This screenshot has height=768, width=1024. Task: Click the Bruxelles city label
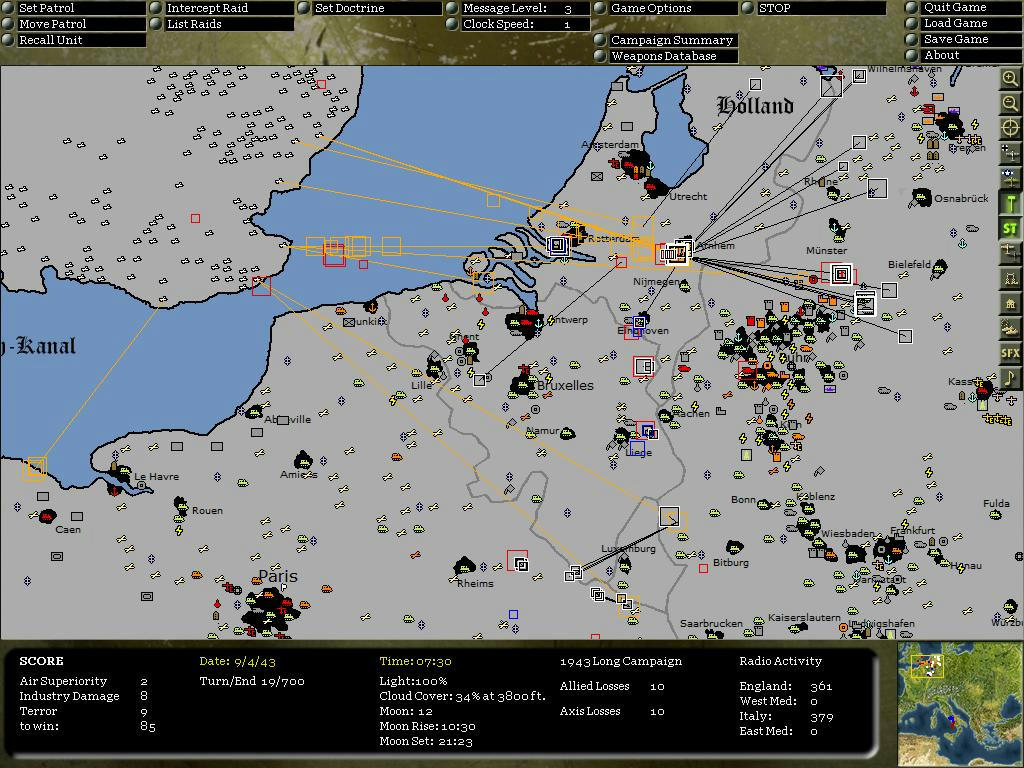tap(566, 385)
